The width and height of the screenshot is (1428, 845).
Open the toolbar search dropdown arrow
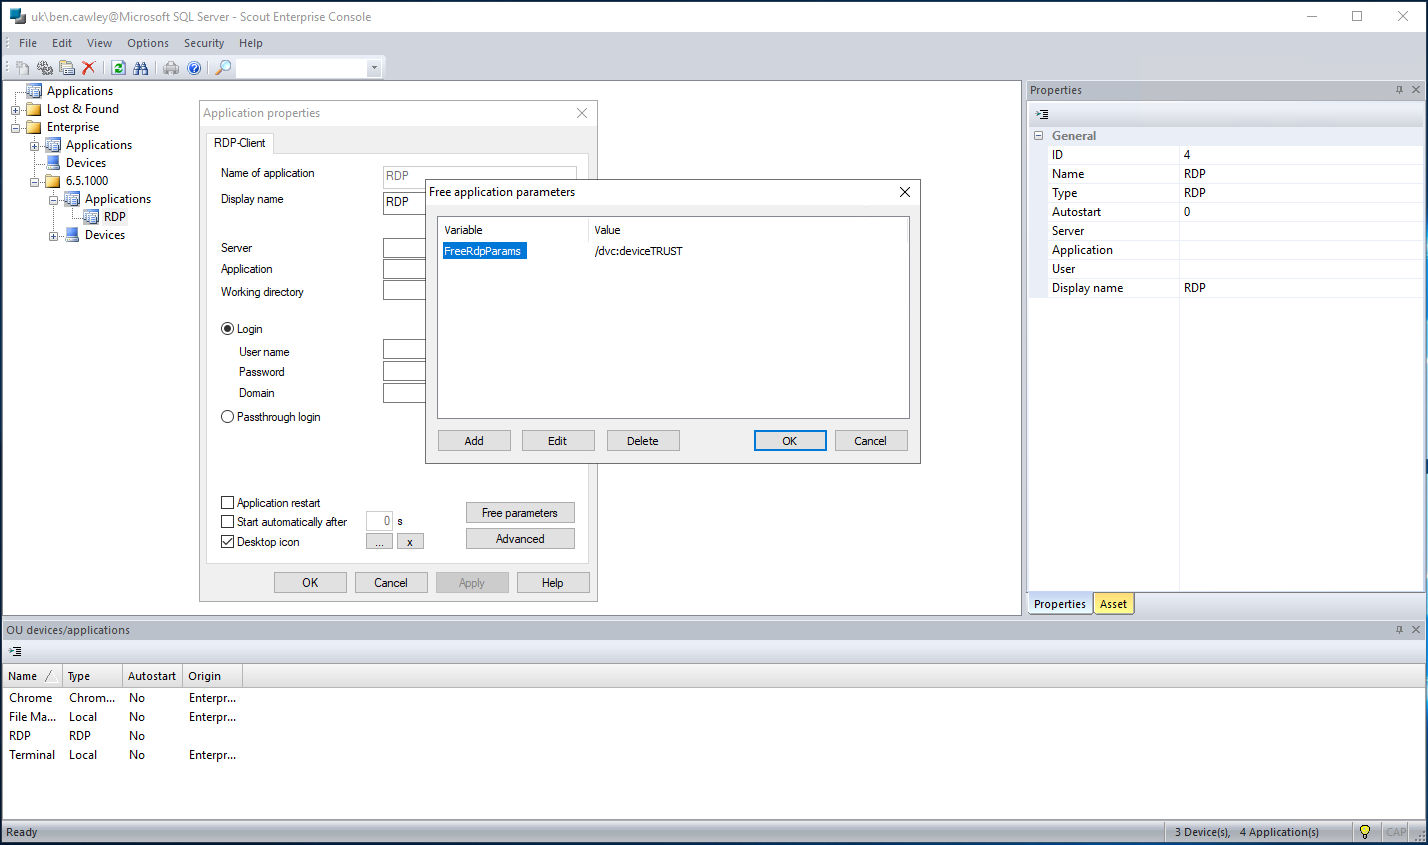[x=374, y=68]
